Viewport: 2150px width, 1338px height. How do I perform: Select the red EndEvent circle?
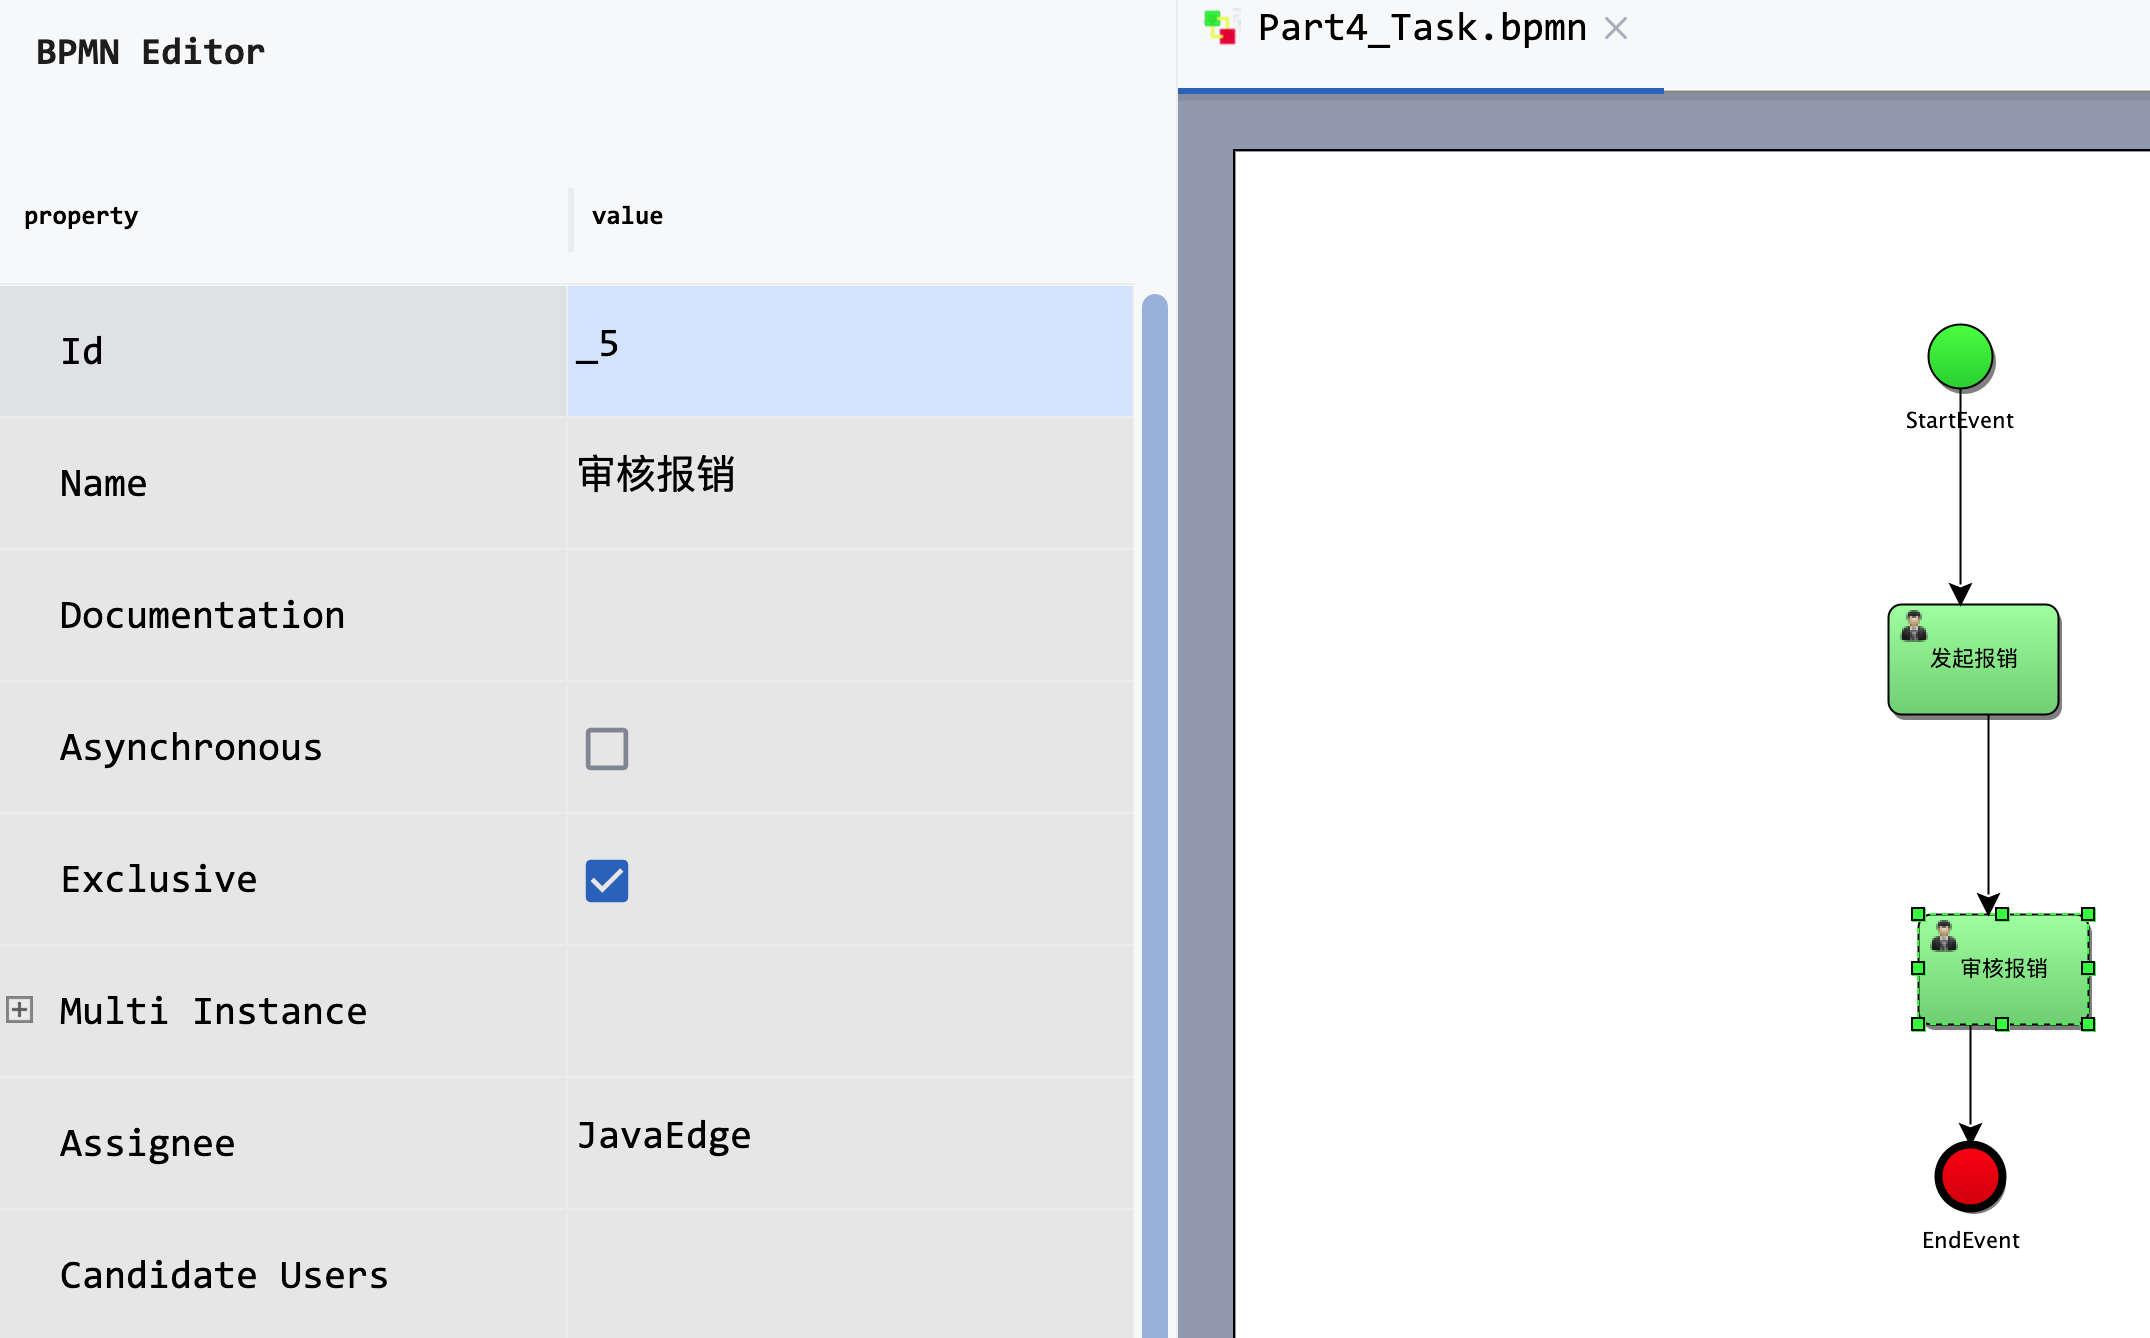click(1970, 1178)
